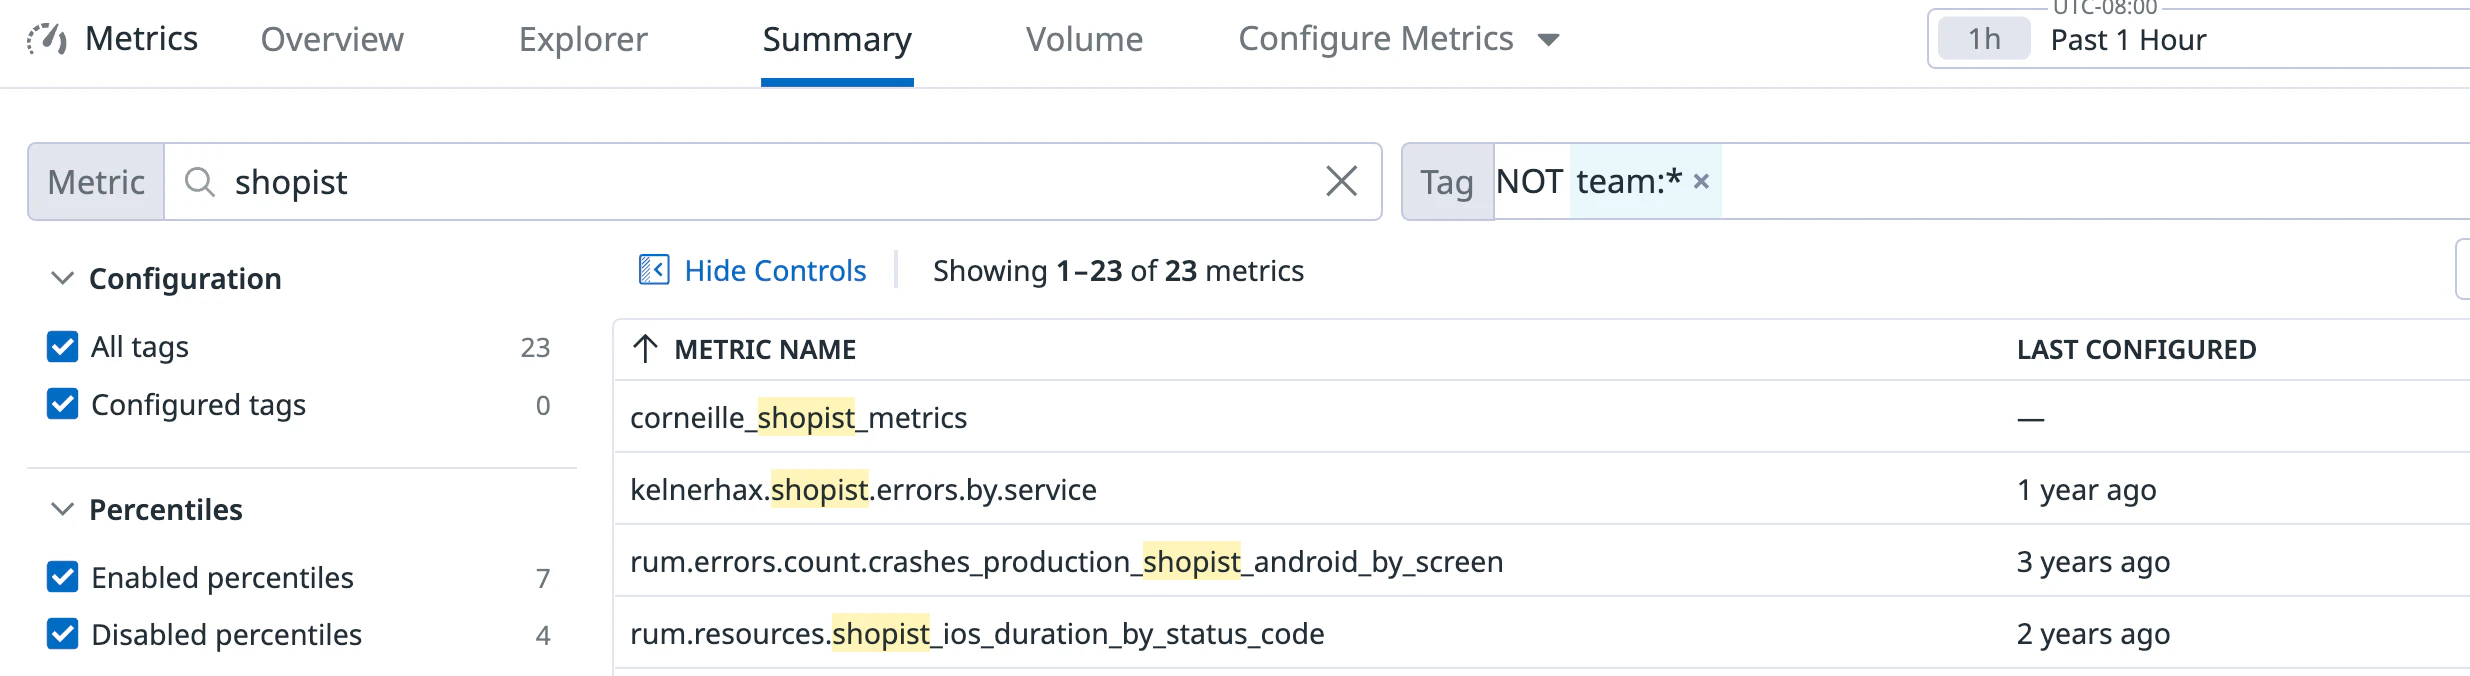Click the 1h time badge
Screen dimensions: 2470x676
coord(1984,39)
